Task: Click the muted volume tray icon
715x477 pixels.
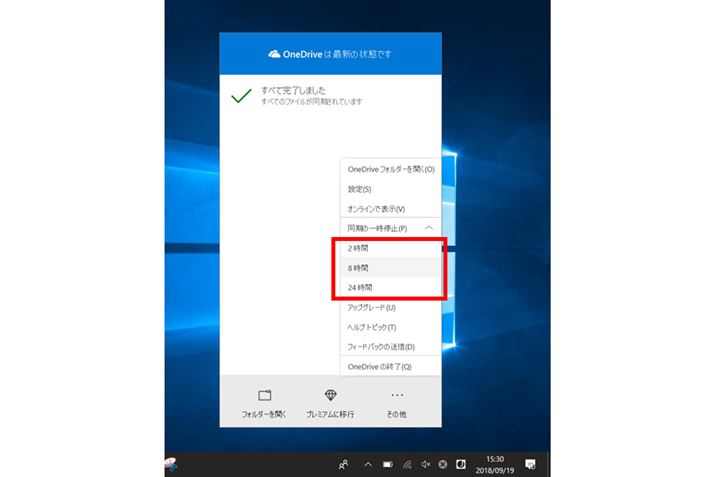Action: pyautogui.click(x=425, y=465)
